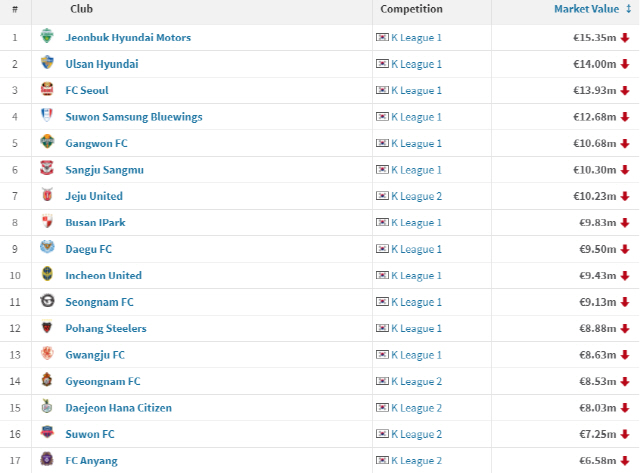This screenshot has width=640, height=473.
Task: Click the market value €12.68m
Action: click(594, 117)
